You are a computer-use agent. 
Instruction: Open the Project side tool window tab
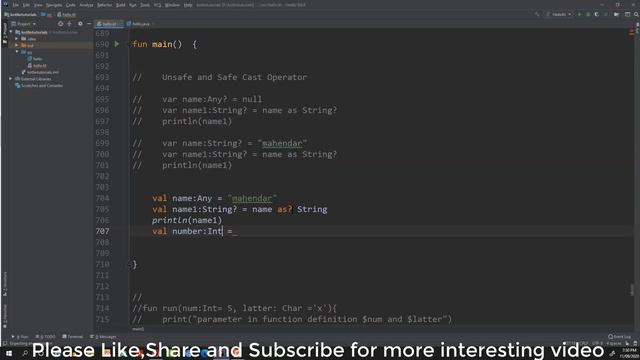point(5,33)
